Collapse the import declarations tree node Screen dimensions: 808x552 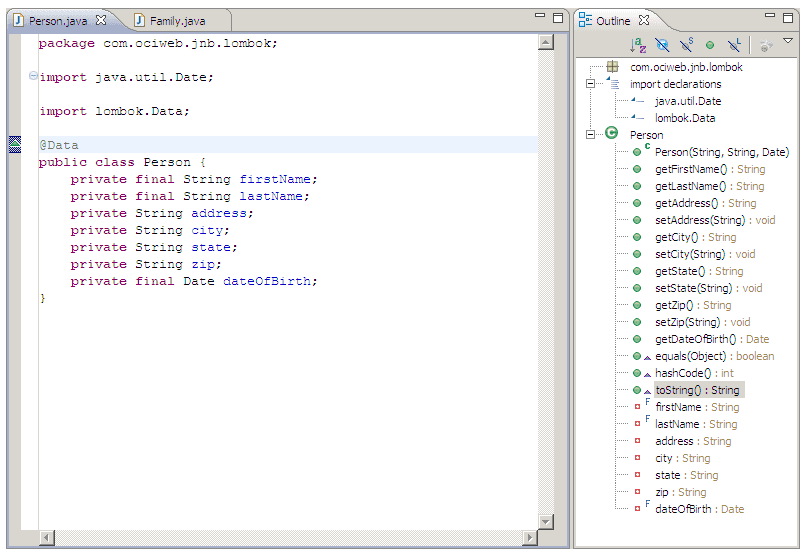[591, 84]
